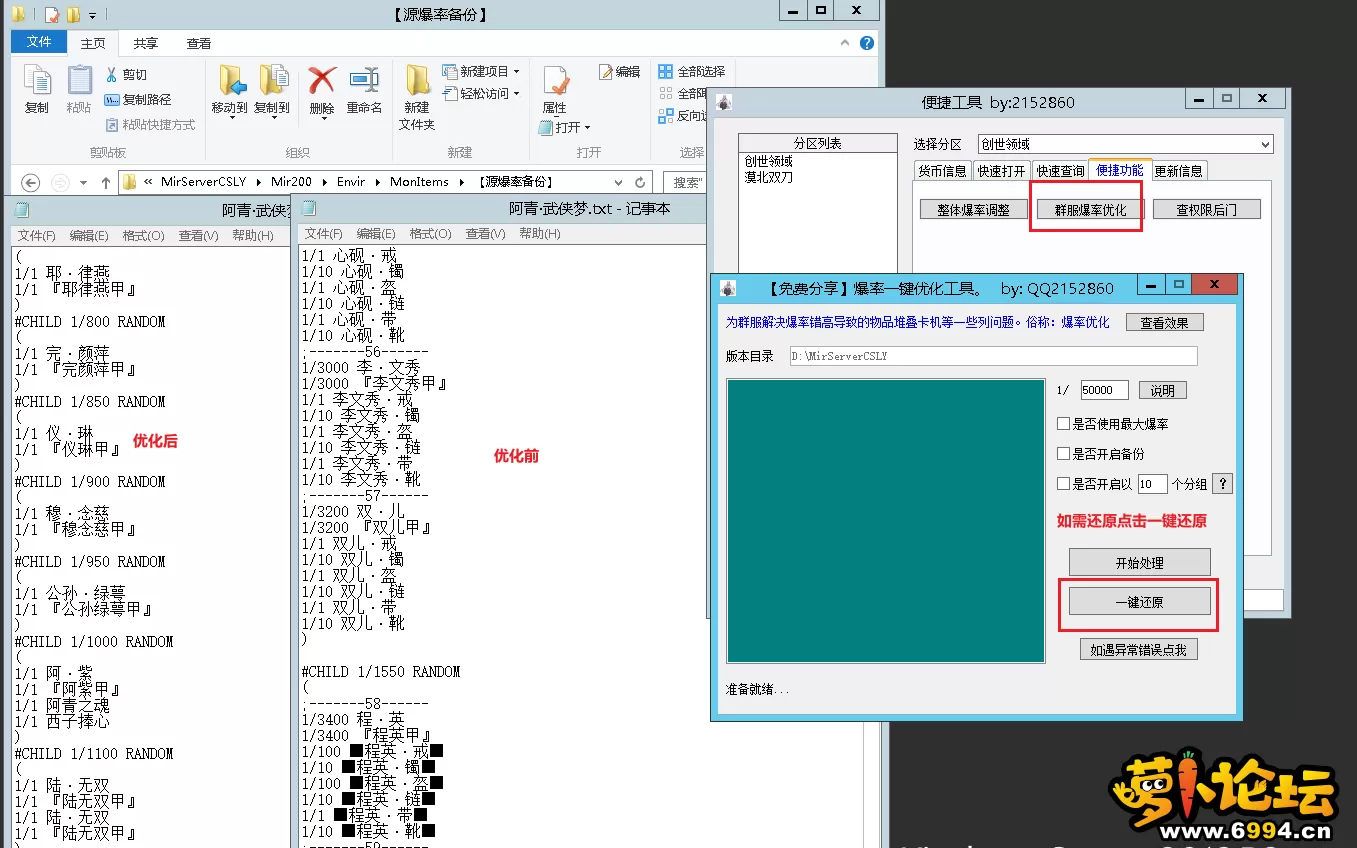Open the 选择分区 combo box dropdown

(1265, 145)
